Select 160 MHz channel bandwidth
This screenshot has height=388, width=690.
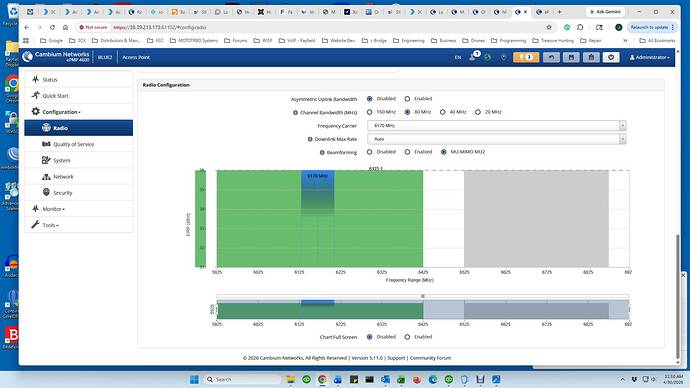tap(370, 112)
